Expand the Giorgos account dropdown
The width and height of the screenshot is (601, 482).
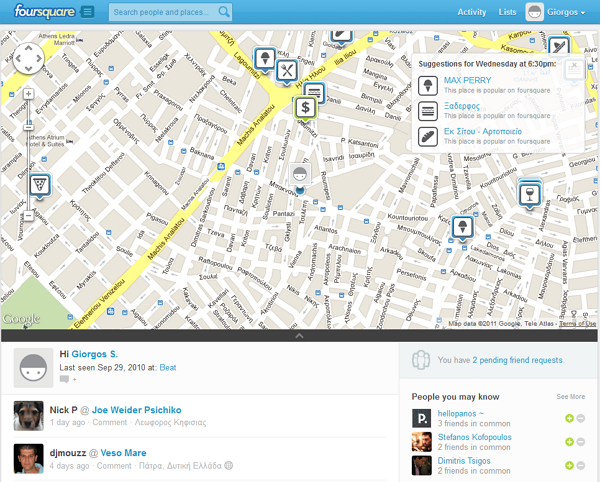tap(566, 12)
